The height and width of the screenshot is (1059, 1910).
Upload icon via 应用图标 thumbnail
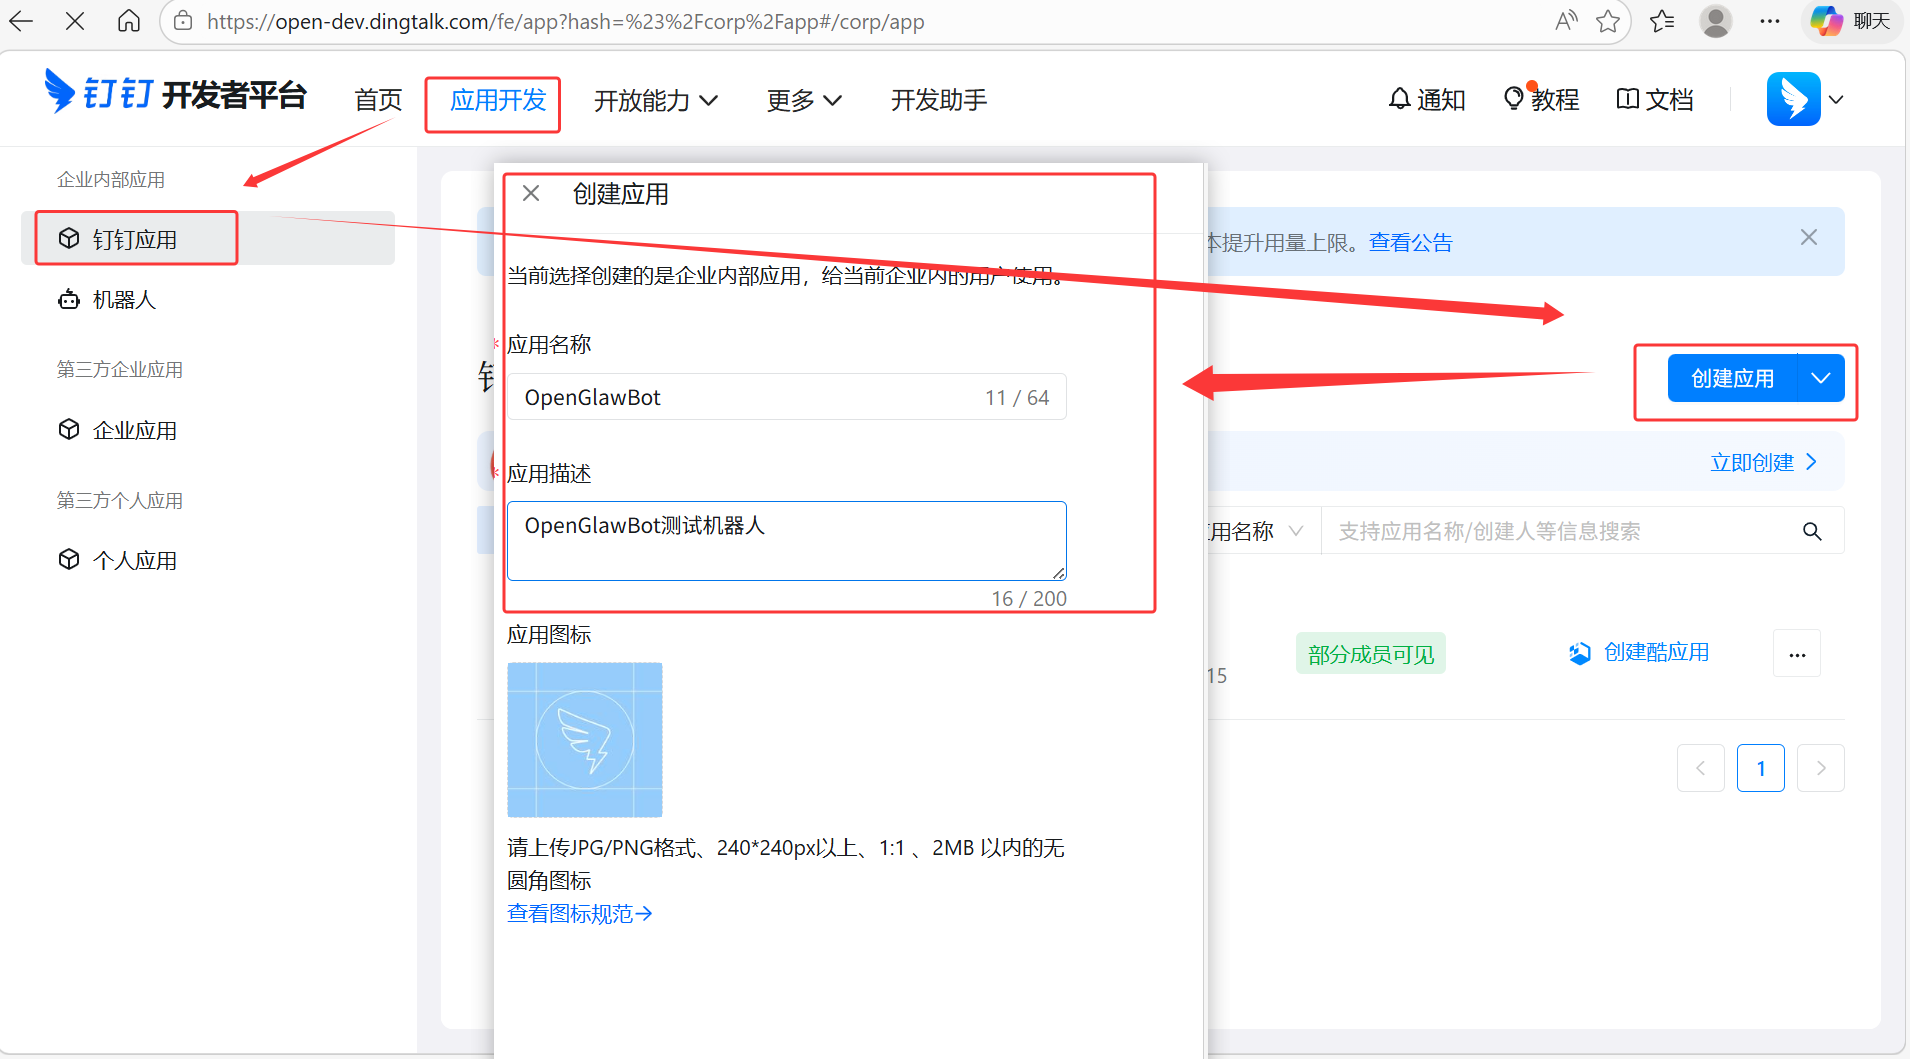pos(585,740)
